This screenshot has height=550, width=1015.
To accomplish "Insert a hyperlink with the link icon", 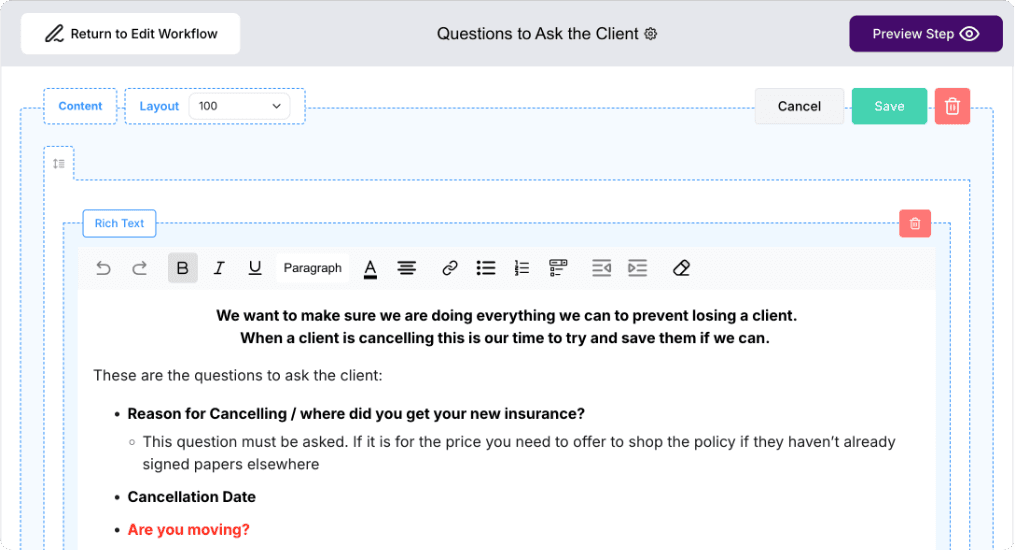I will pos(450,268).
